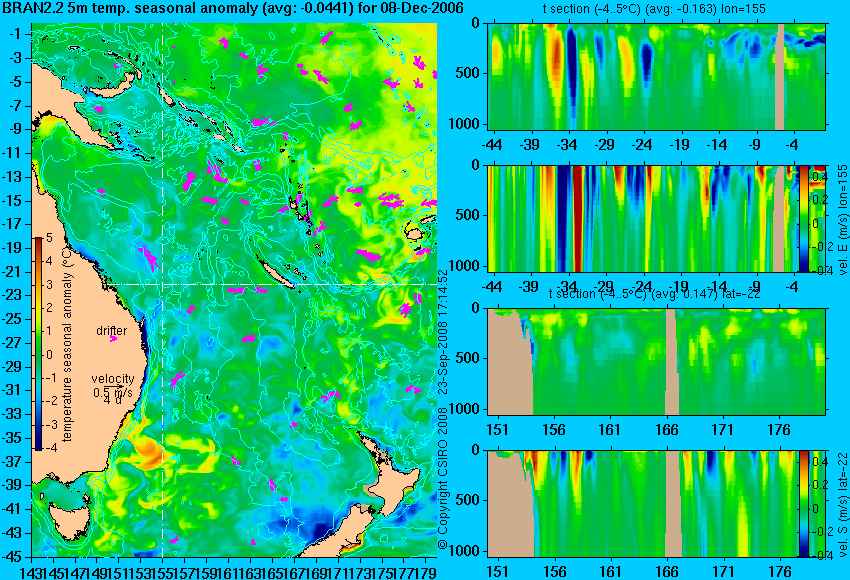Viewport: 850px width, 580px height.
Task: Click the '23-Sep-2008 17:14:52' timestamp text
Action: [443, 332]
